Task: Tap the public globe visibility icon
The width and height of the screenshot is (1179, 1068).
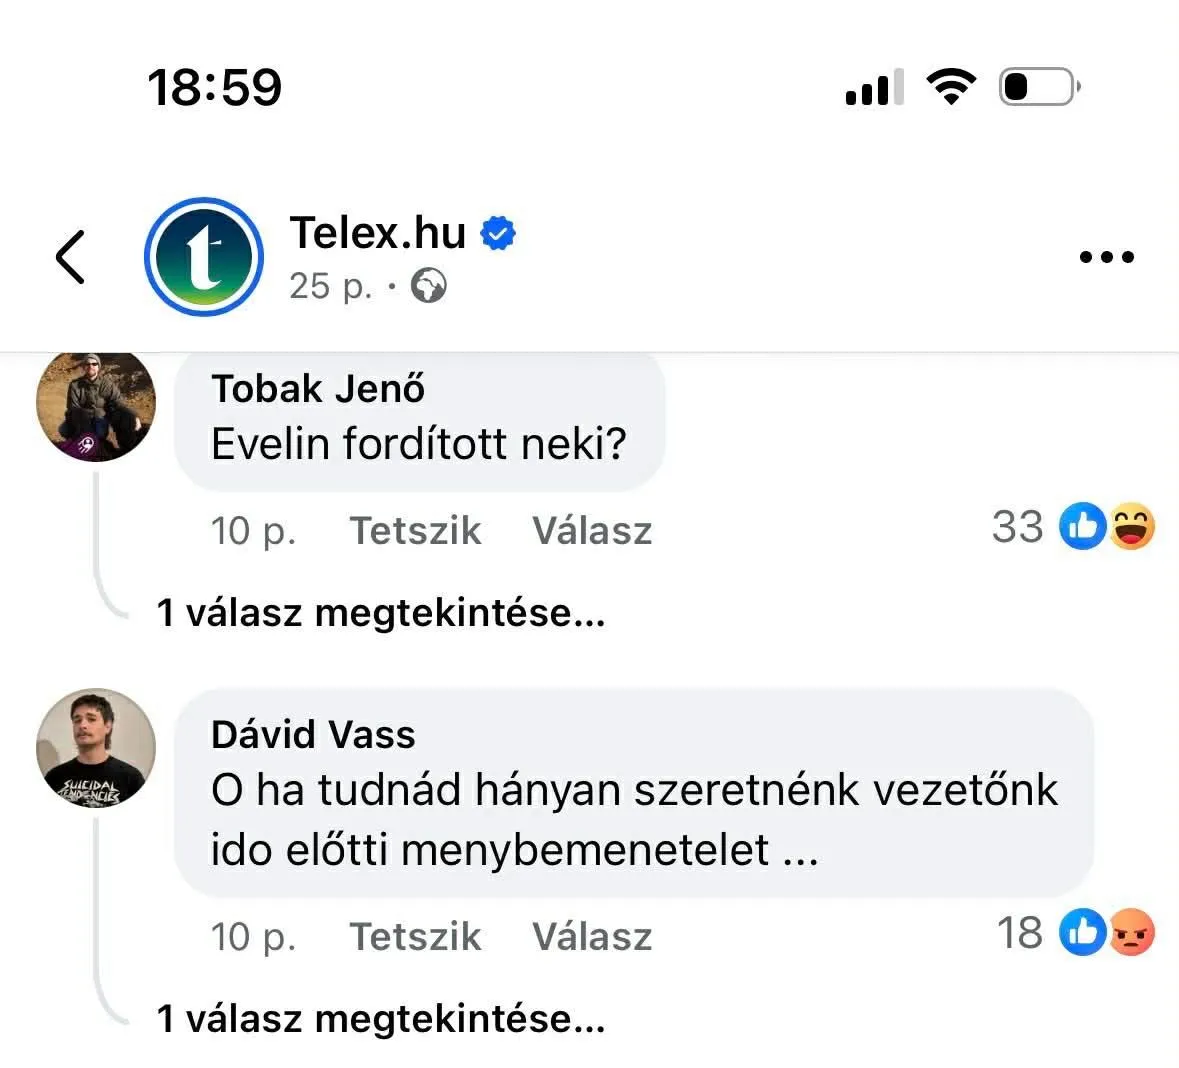Action: coord(429,286)
